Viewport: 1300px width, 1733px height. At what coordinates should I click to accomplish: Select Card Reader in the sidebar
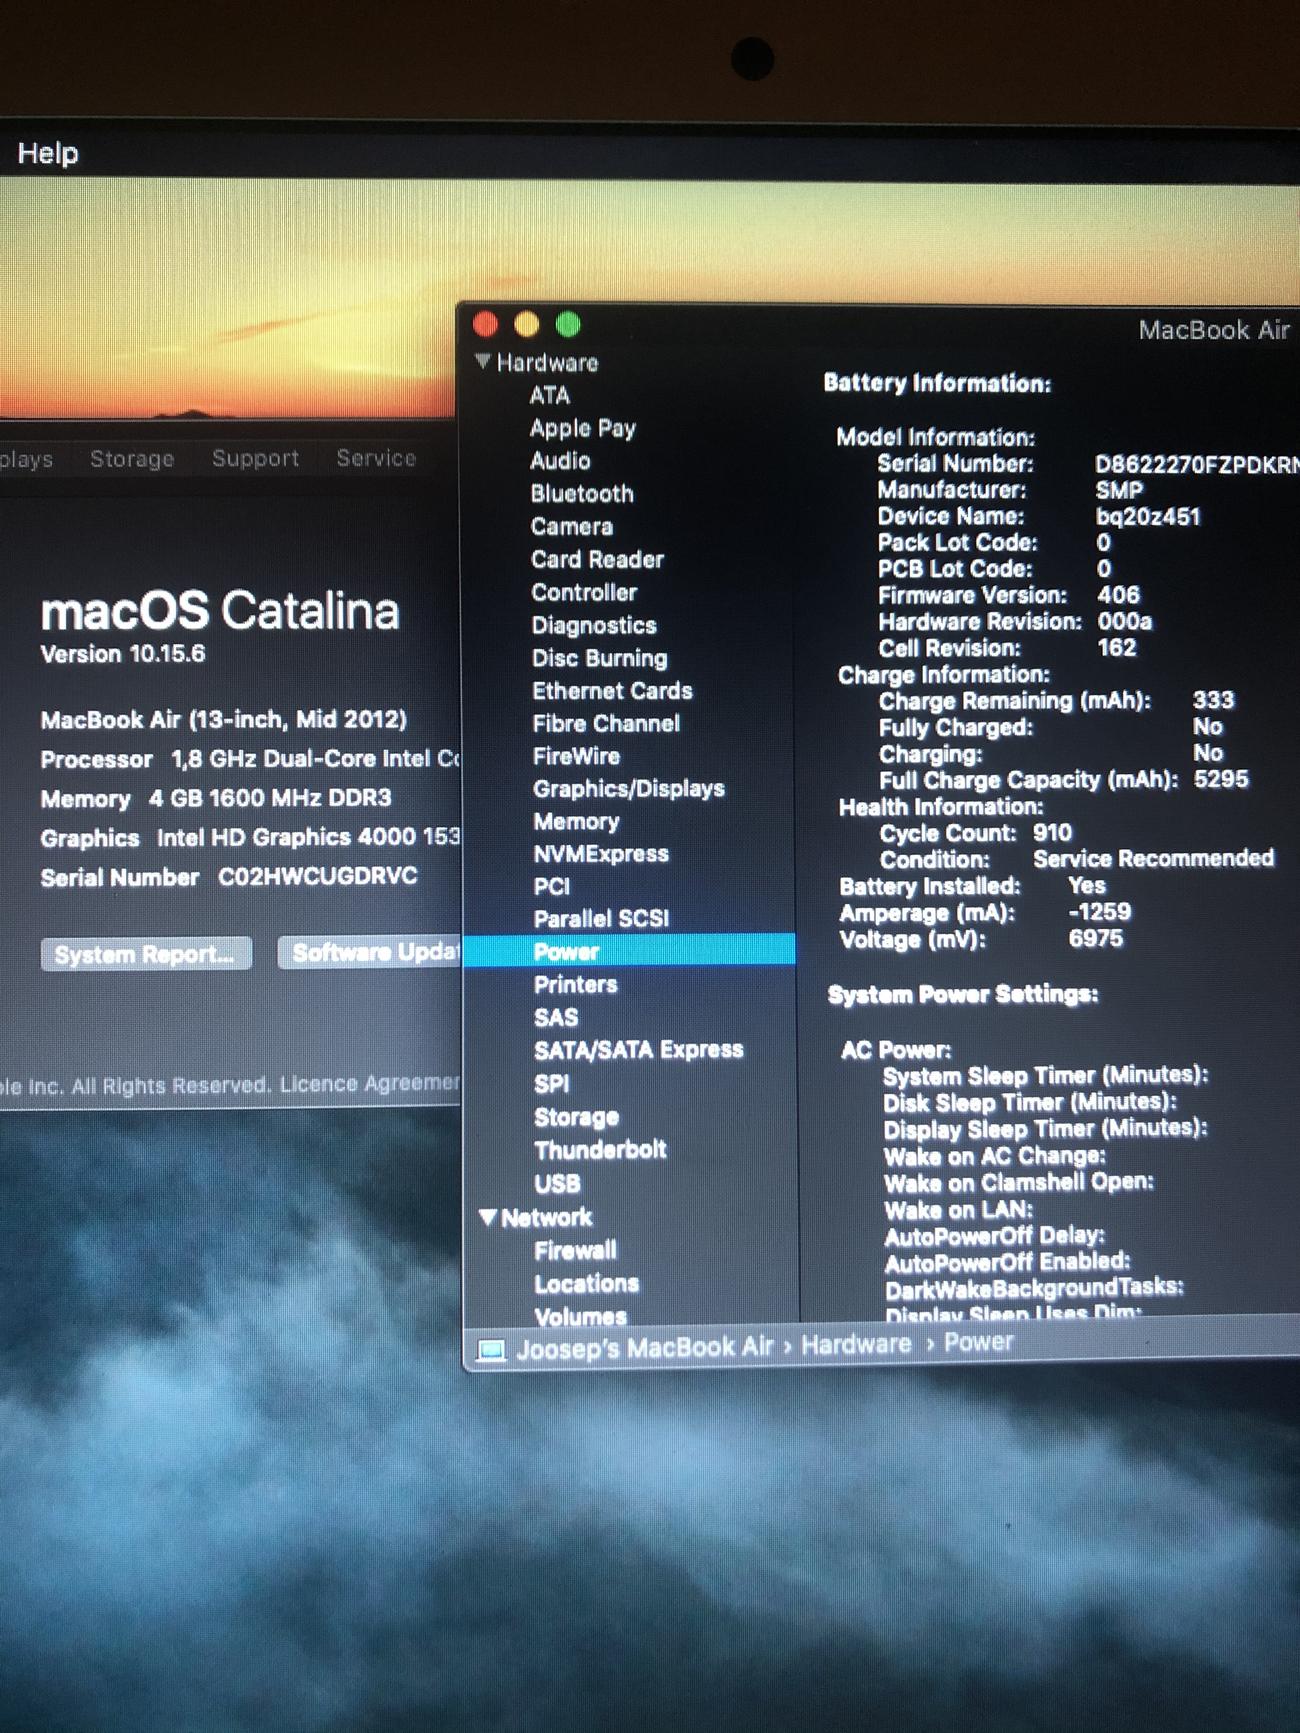click(597, 560)
